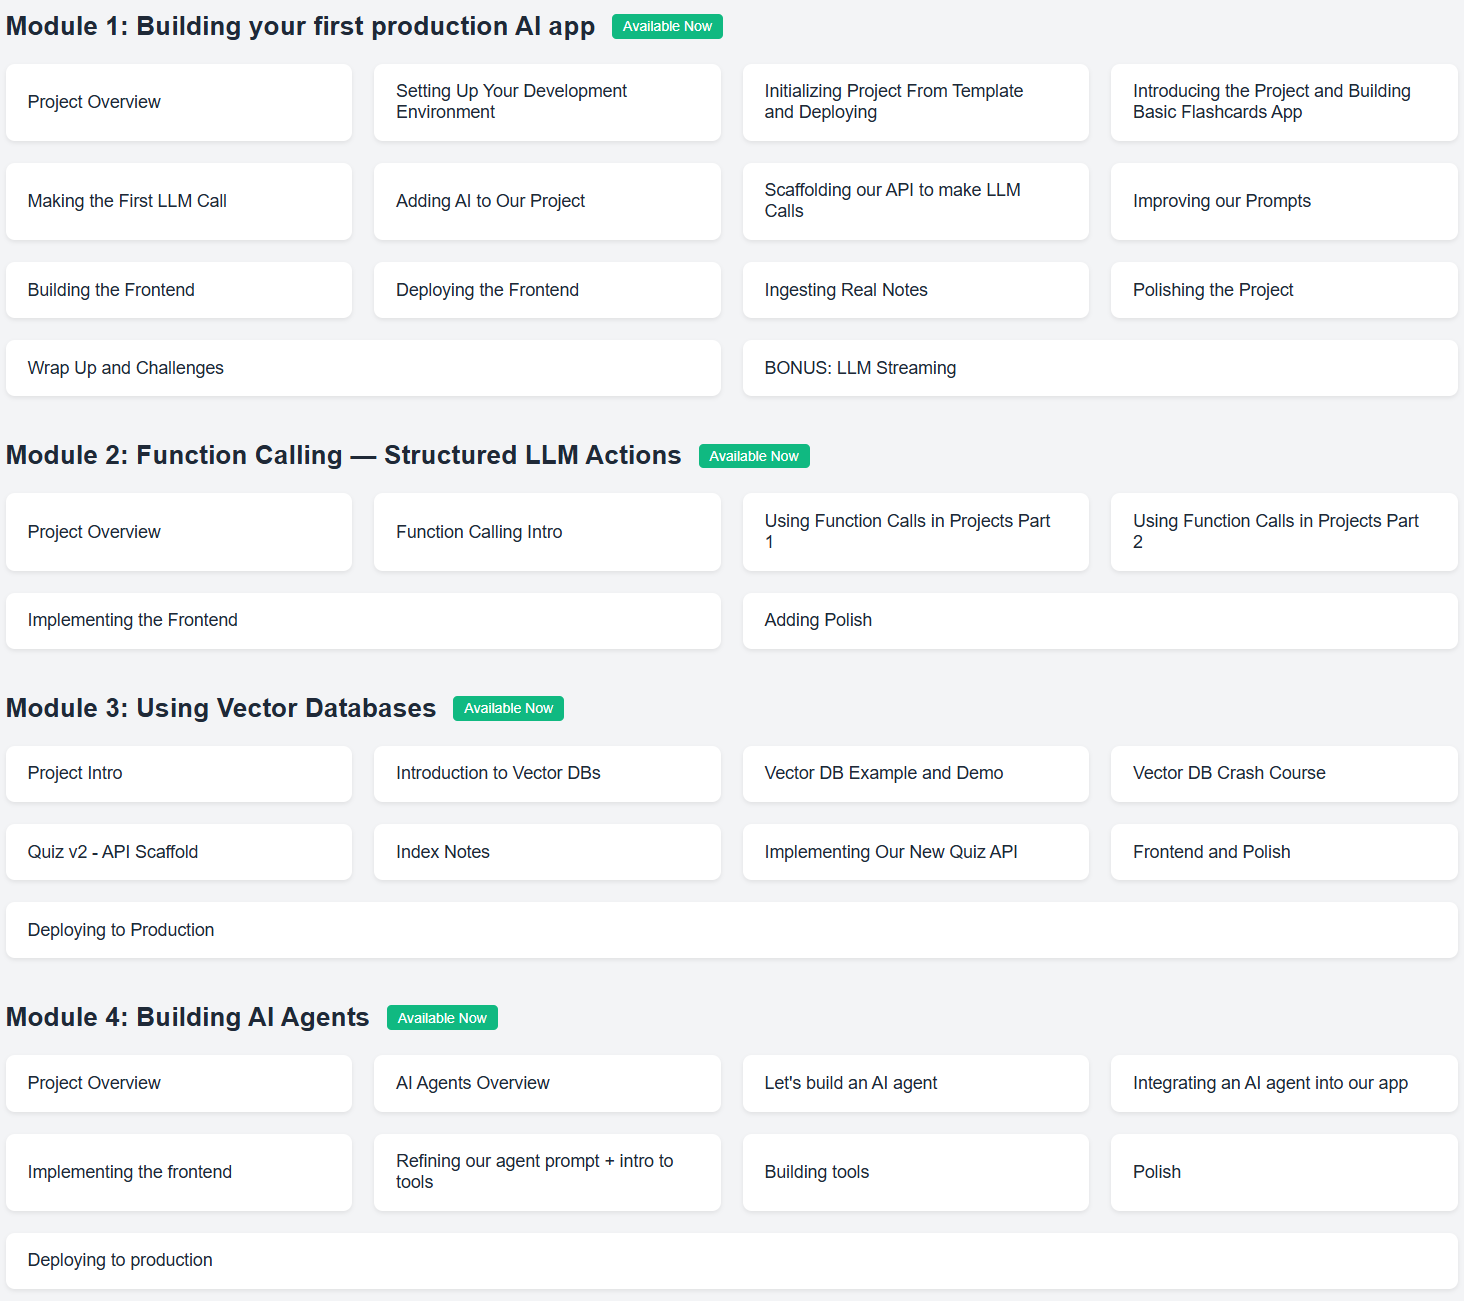
Task: Open Using Function Calls in Projects Part 1
Action: (916, 532)
